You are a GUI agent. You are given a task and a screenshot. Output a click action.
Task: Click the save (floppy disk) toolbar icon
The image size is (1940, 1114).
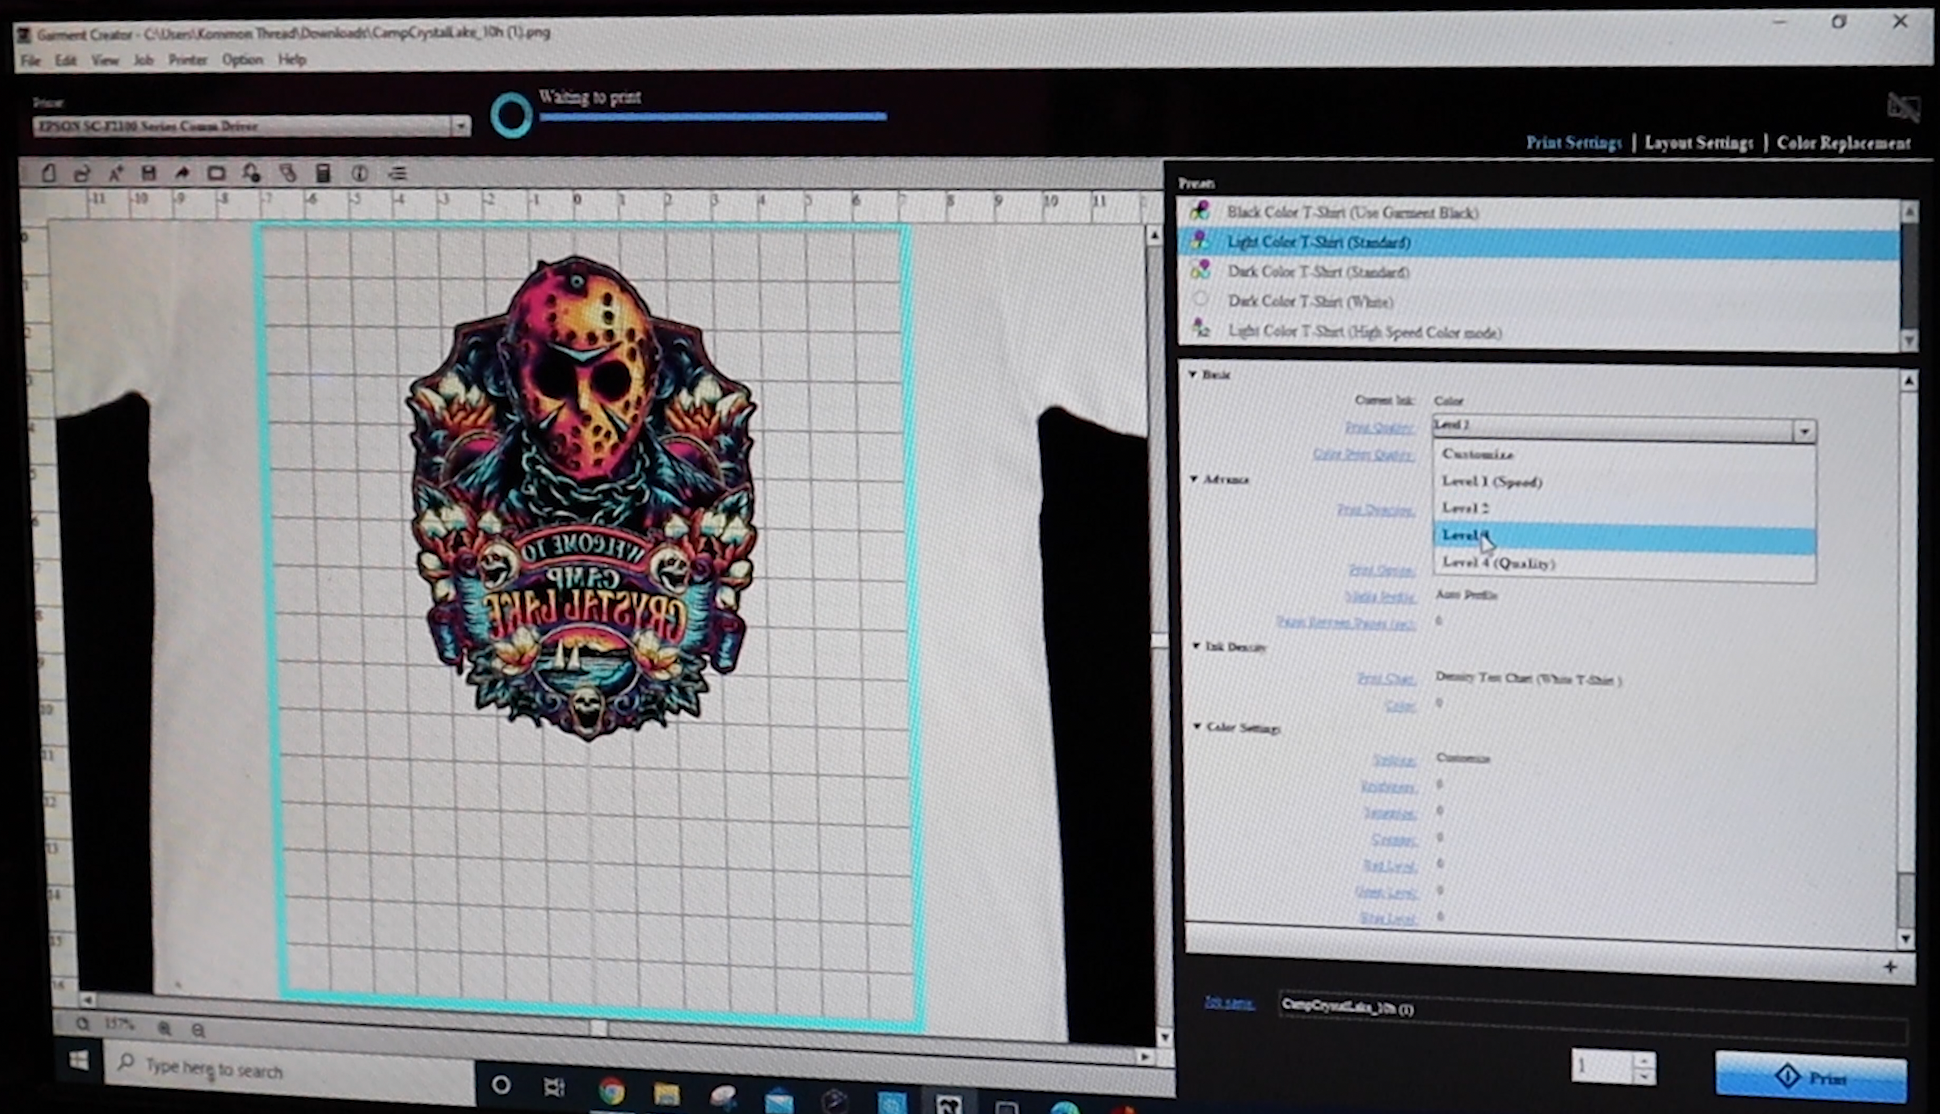pyautogui.click(x=148, y=173)
